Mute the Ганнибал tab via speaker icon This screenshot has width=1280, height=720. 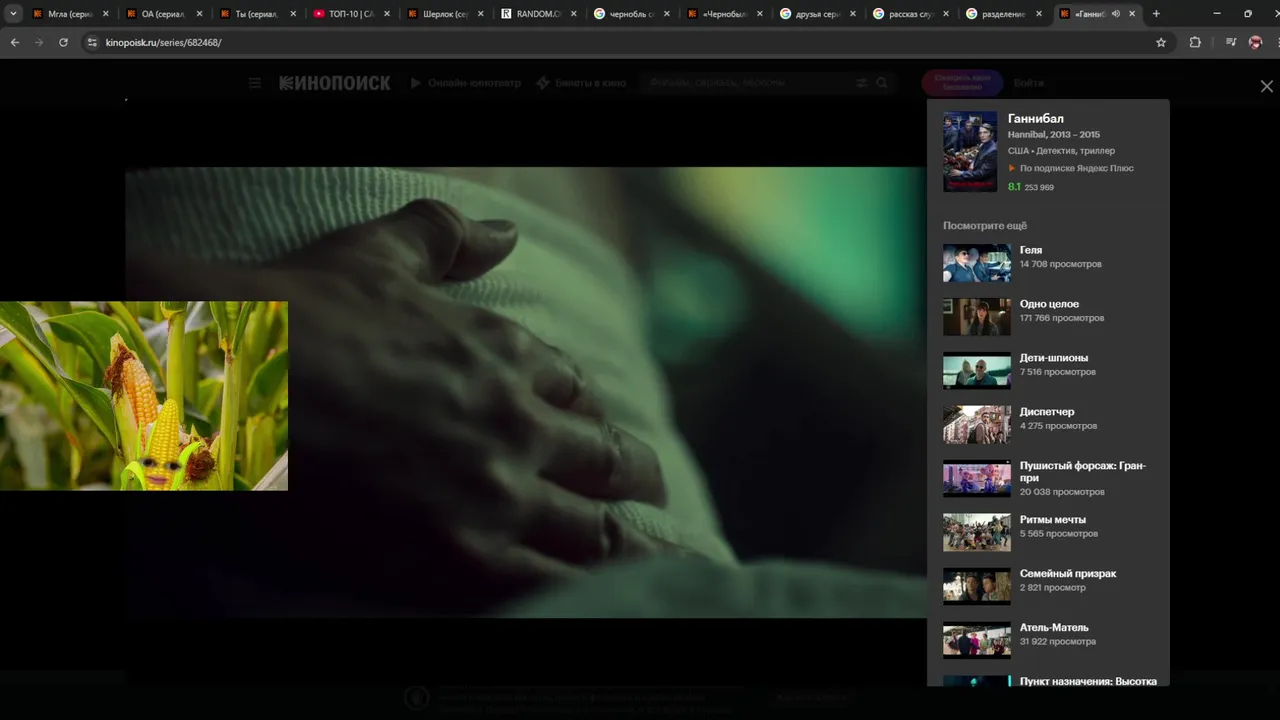point(1116,14)
